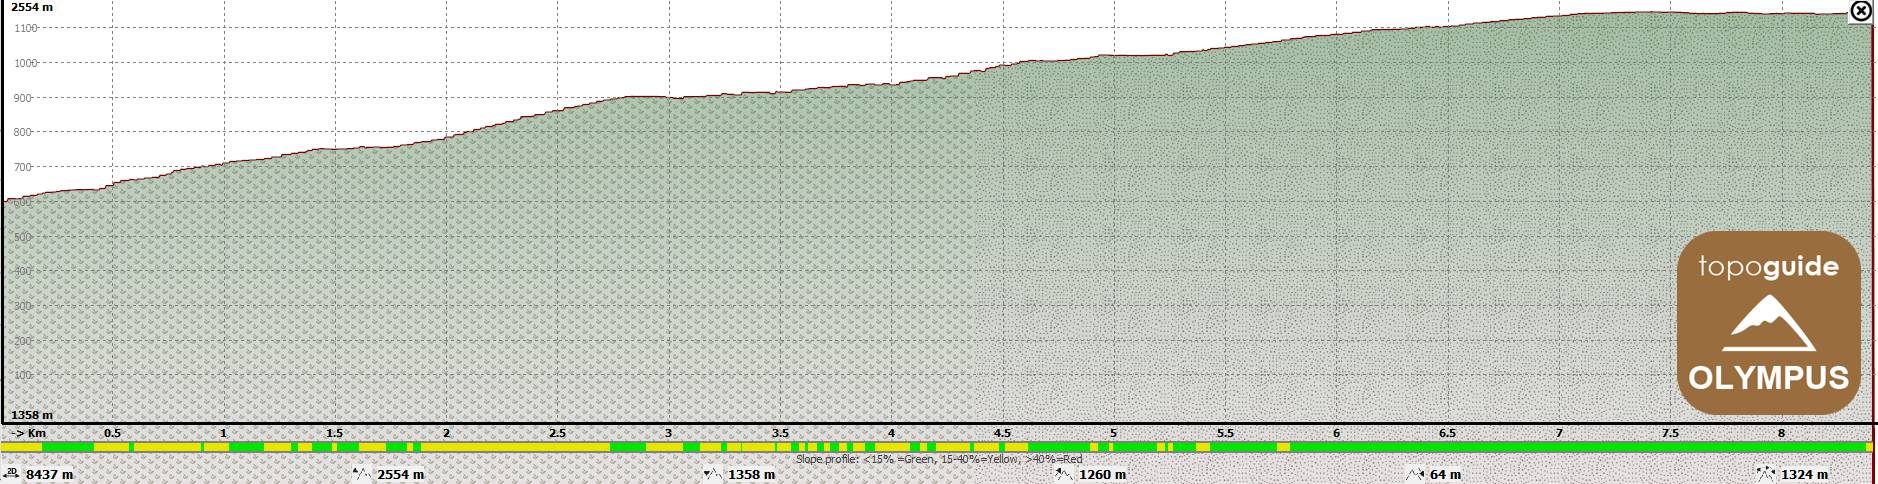This screenshot has height=484, width=1878.
Task: Select the 1324 m value
Action: [x=1805, y=475]
